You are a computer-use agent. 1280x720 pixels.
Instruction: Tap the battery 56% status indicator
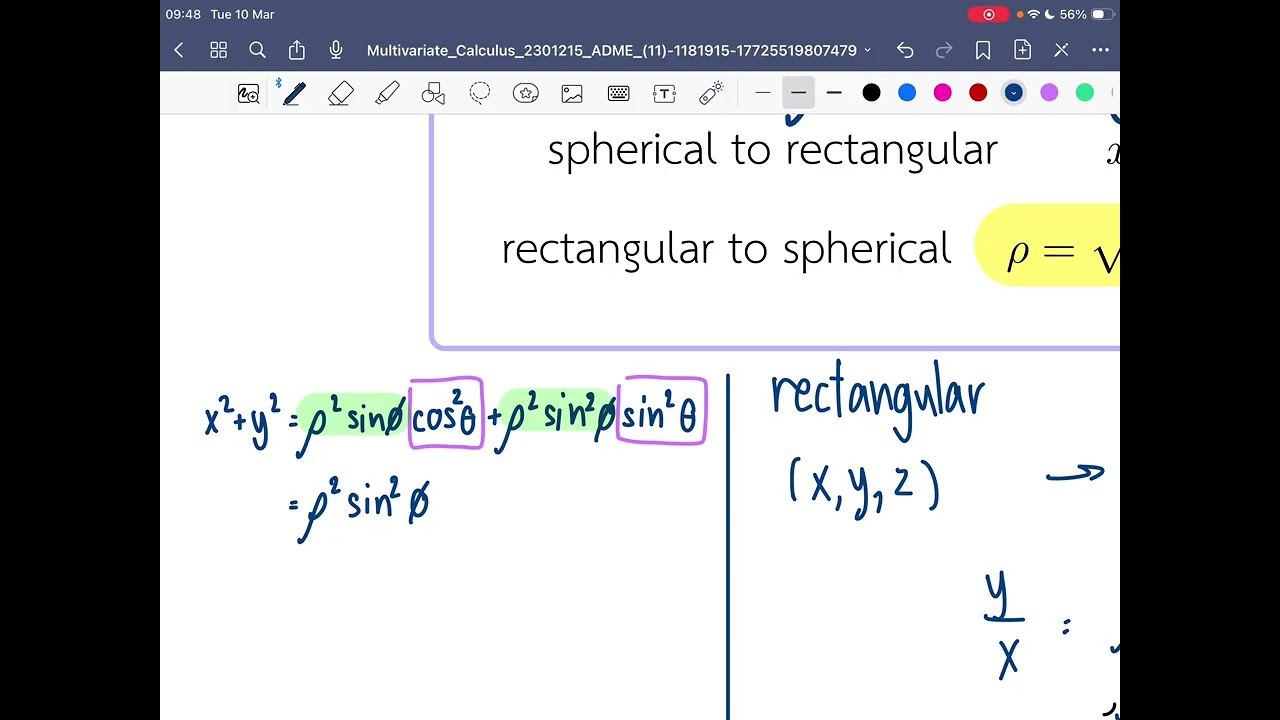1086,14
